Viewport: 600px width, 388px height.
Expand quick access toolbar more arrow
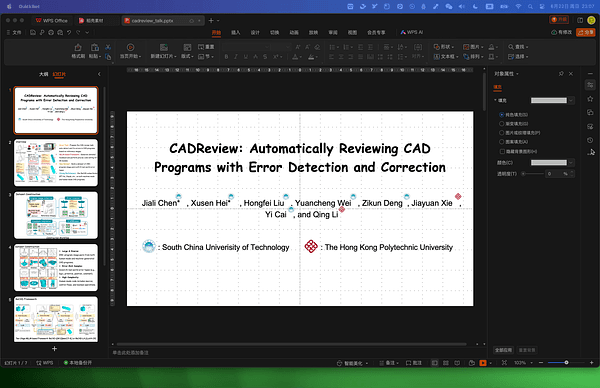click(87, 33)
